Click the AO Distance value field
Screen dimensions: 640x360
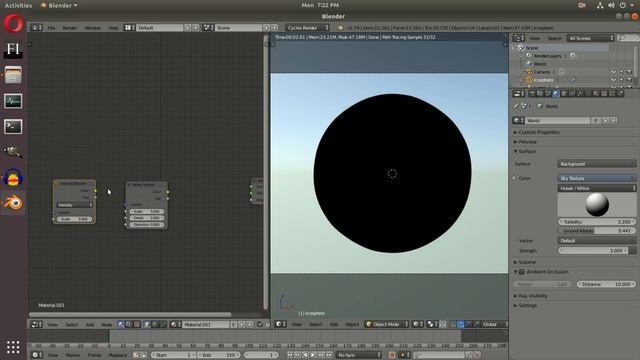606,284
